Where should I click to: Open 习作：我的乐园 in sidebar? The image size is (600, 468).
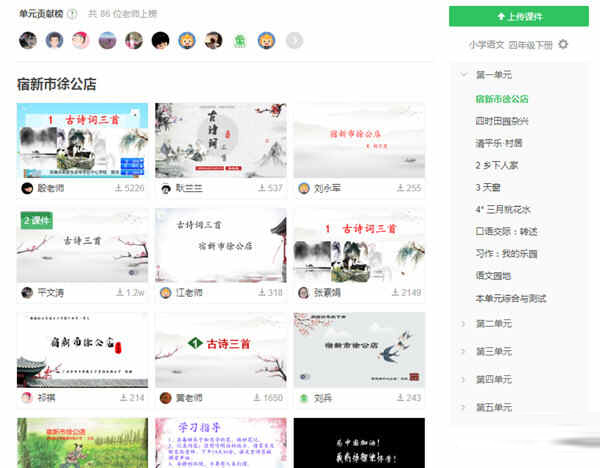click(x=506, y=254)
